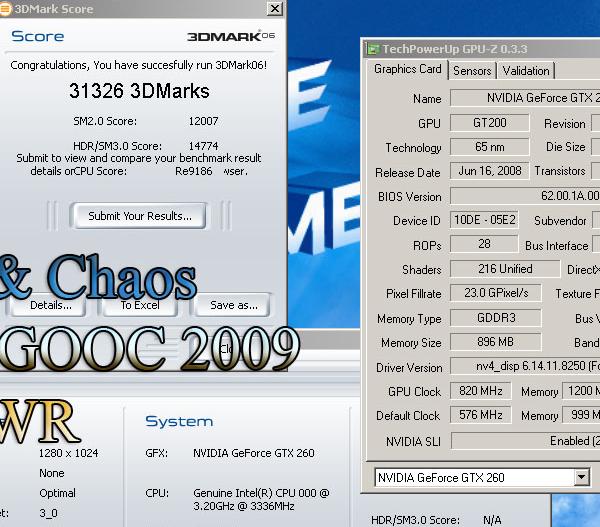
Task: Click the 3DMark Score window icon
Action: click(x=5, y=9)
